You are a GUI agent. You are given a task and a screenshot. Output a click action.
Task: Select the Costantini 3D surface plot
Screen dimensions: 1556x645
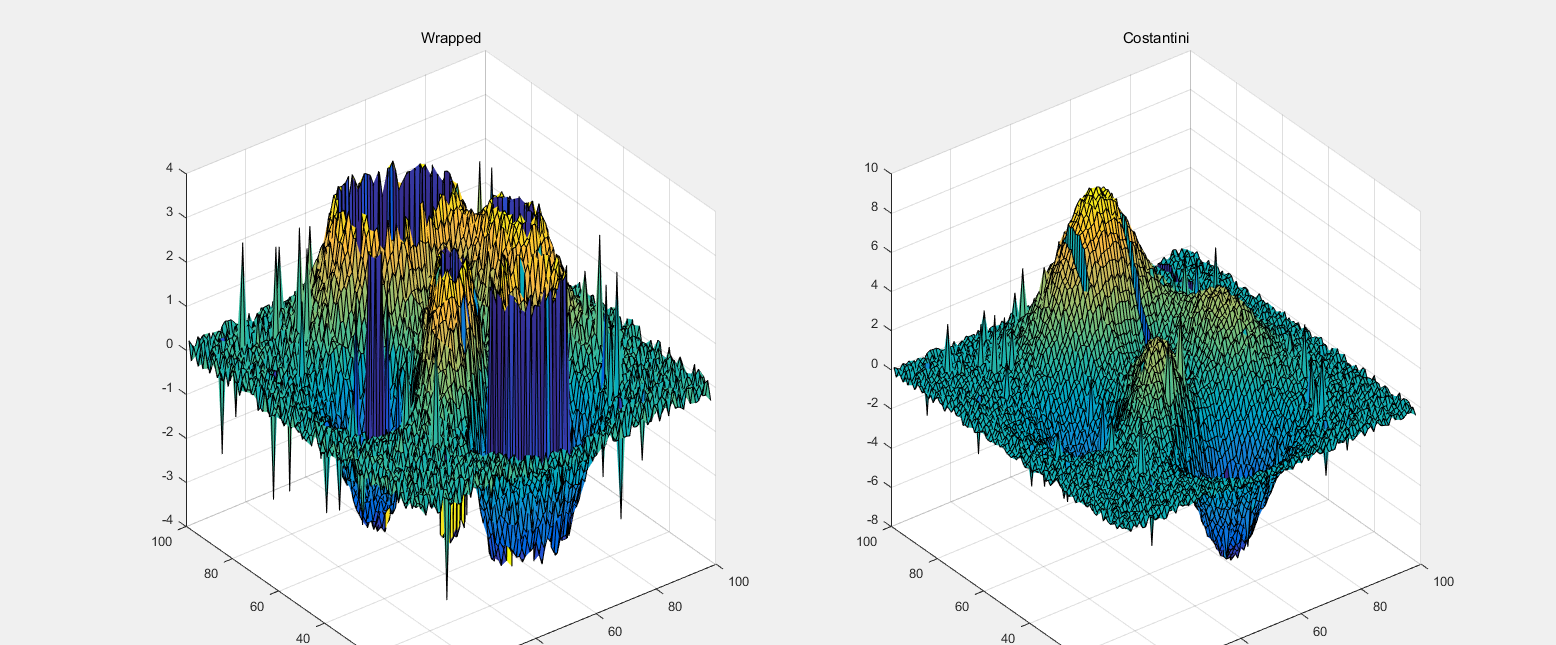click(x=1155, y=375)
